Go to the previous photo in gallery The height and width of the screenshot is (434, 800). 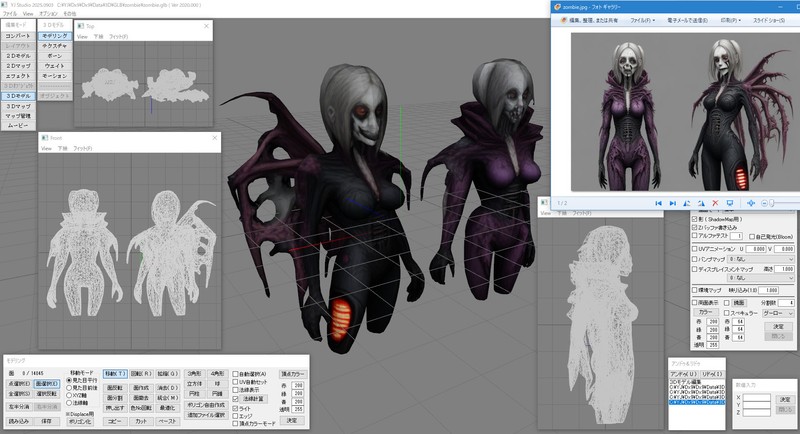(x=657, y=203)
